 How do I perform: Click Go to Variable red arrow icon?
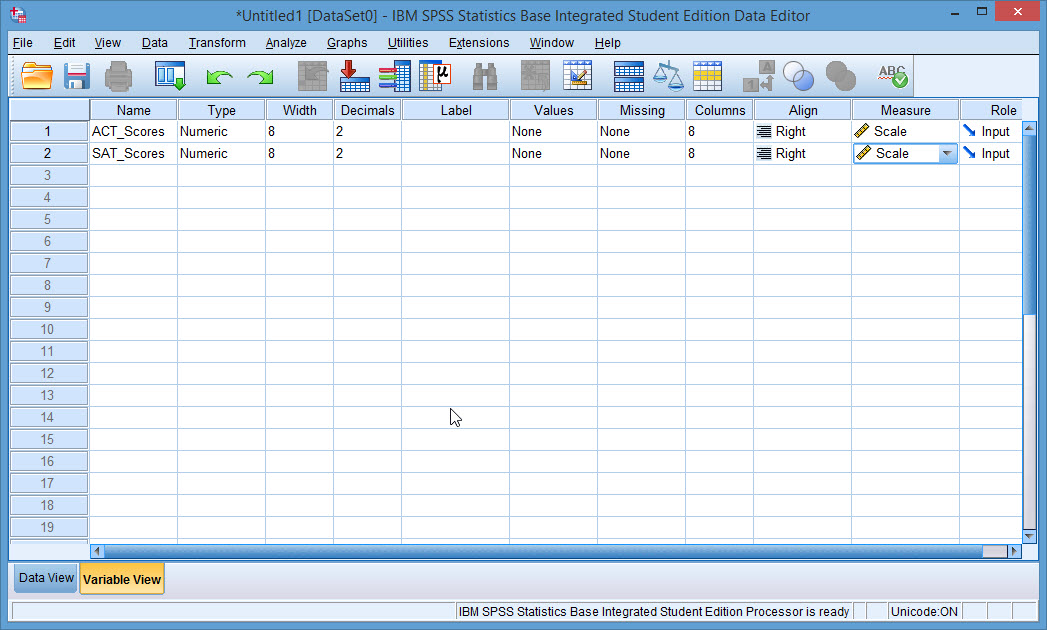pyautogui.click(x=355, y=76)
